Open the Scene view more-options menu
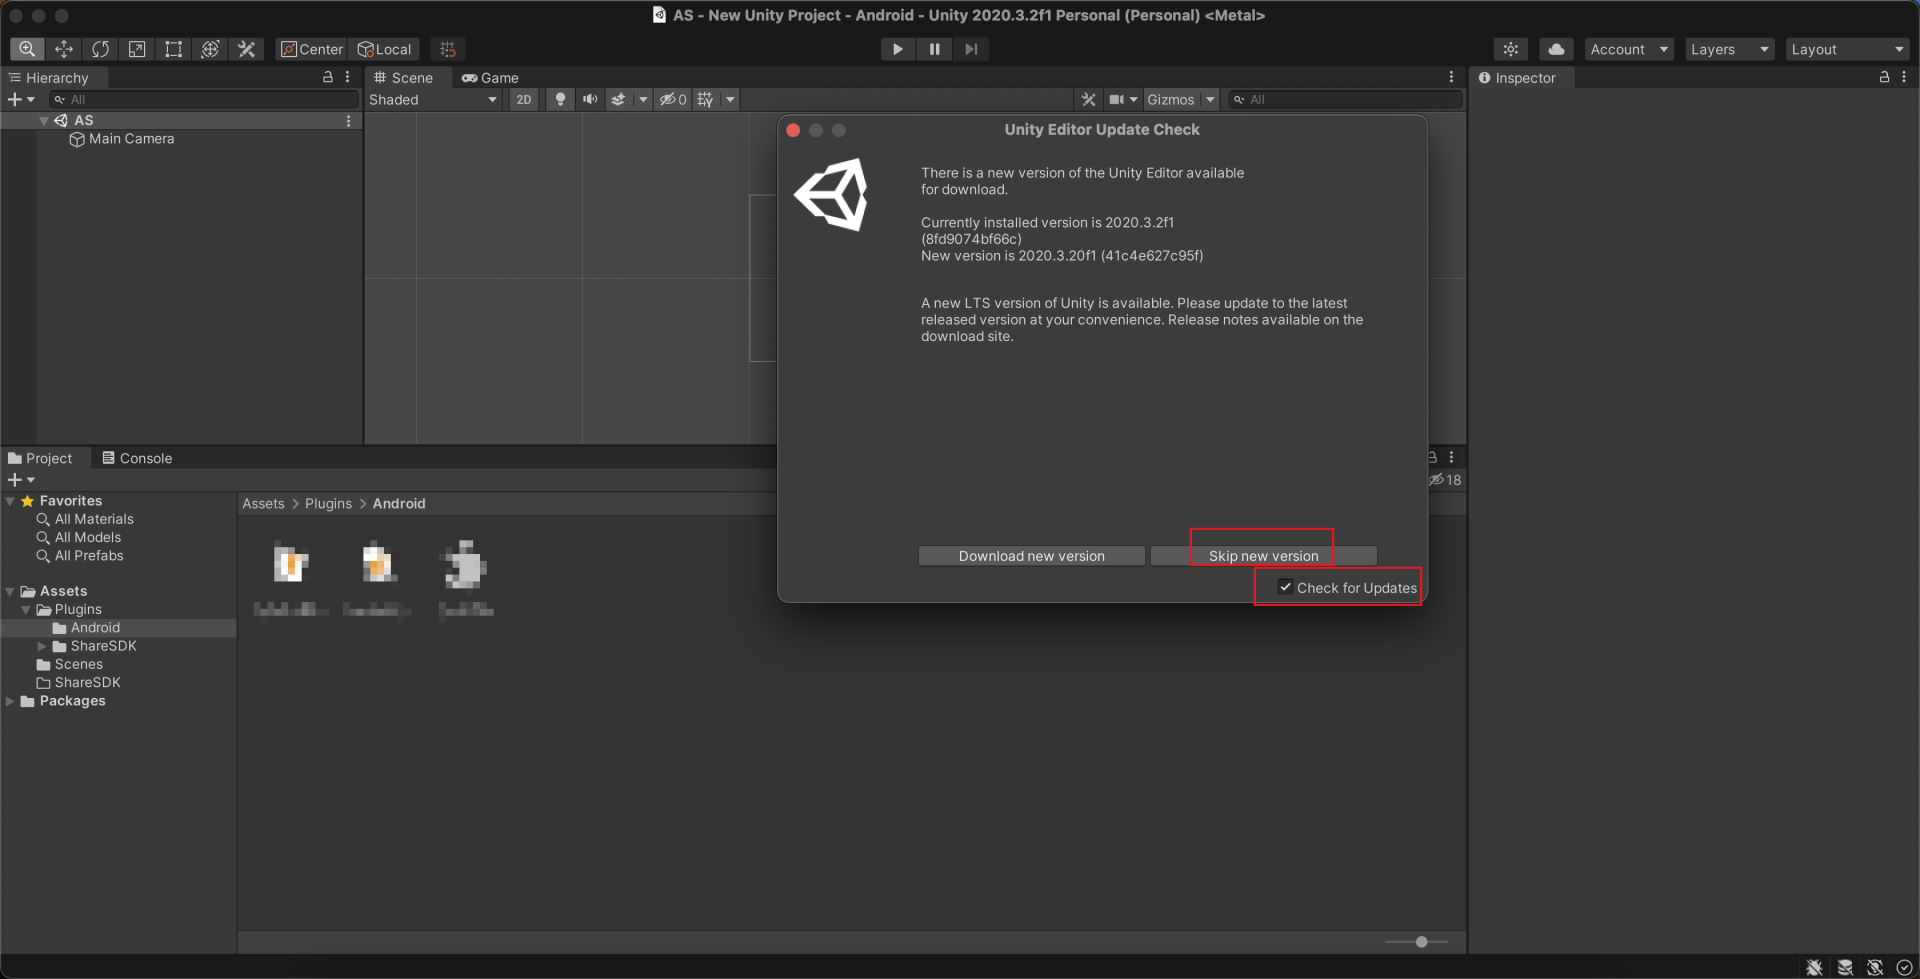Screen dimensions: 1920x979 click(x=1451, y=77)
